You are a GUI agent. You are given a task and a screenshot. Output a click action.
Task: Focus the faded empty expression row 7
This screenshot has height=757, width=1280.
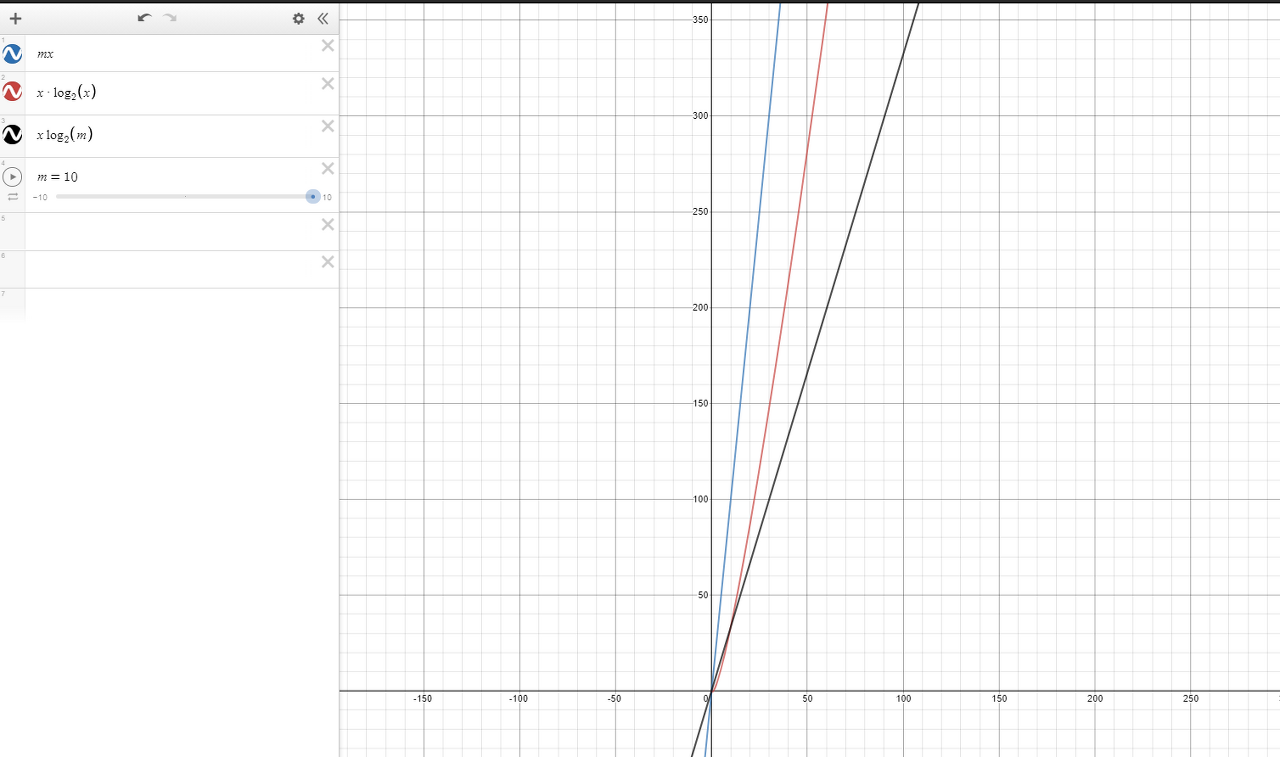pyautogui.click(x=172, y=305)
